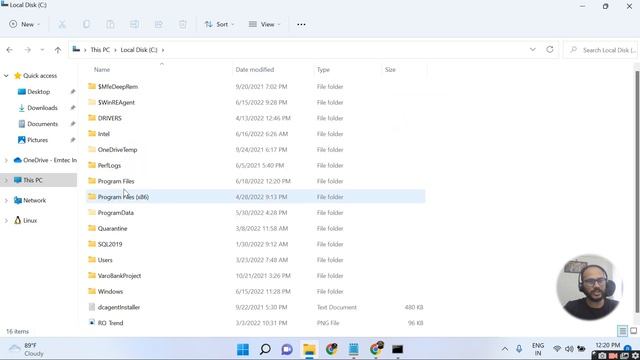Switch to large icons view layout
The image size is (640, 360).
tap(634, 331)
